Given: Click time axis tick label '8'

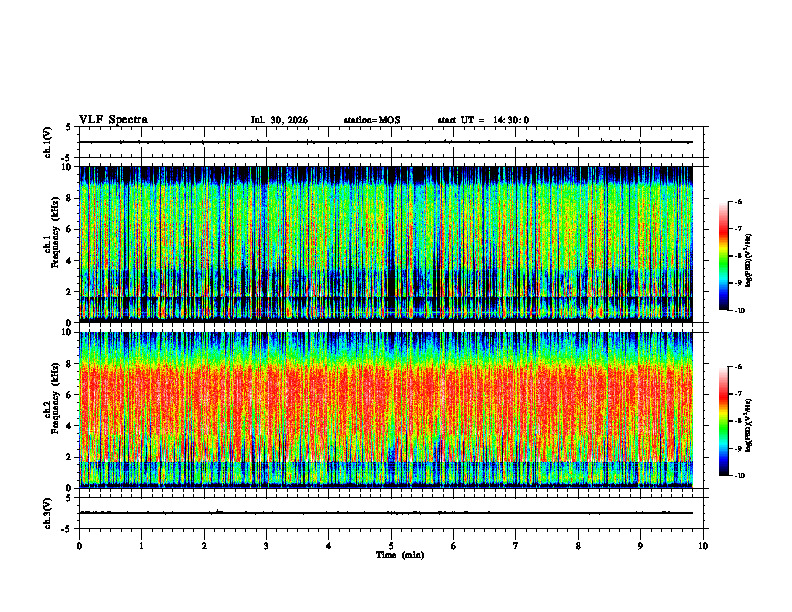Looking at the screenshot, I should pos(578,546).
